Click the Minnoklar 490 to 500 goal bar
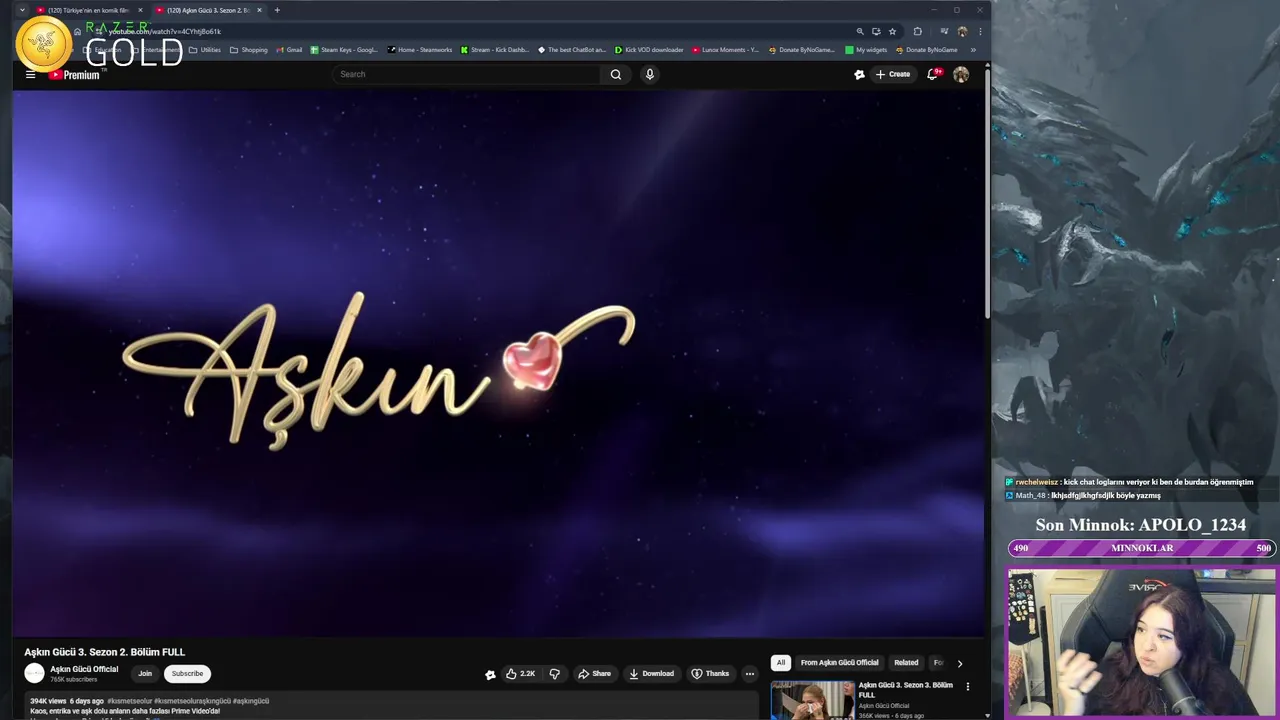This screenshot has height=720, width=1280. click(x=1141, y=548)
